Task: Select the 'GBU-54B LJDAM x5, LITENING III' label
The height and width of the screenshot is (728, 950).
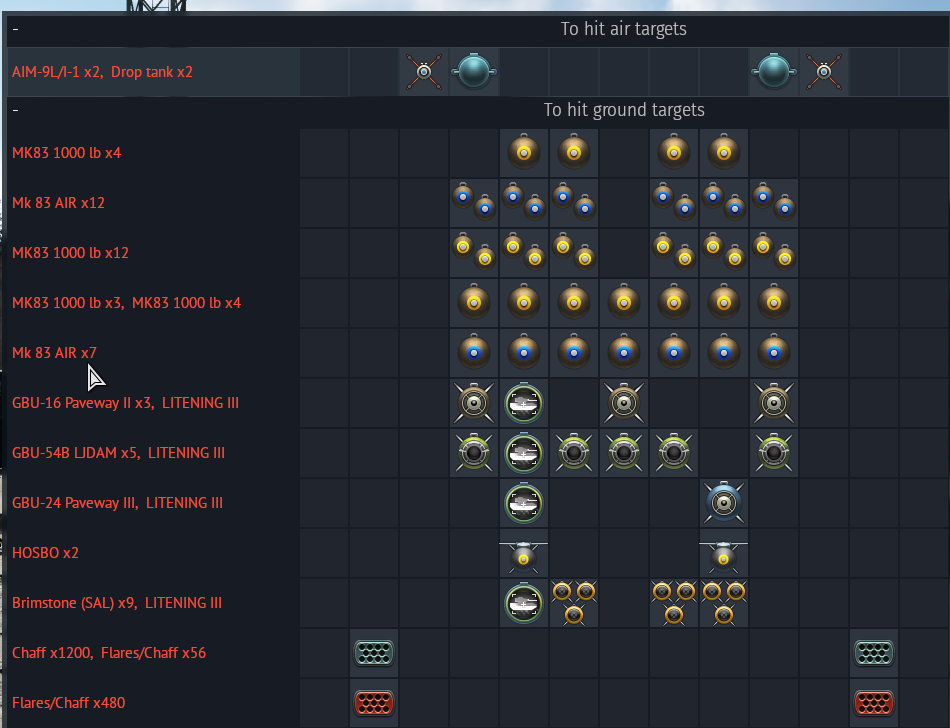Action: click(x=118, y=453)
